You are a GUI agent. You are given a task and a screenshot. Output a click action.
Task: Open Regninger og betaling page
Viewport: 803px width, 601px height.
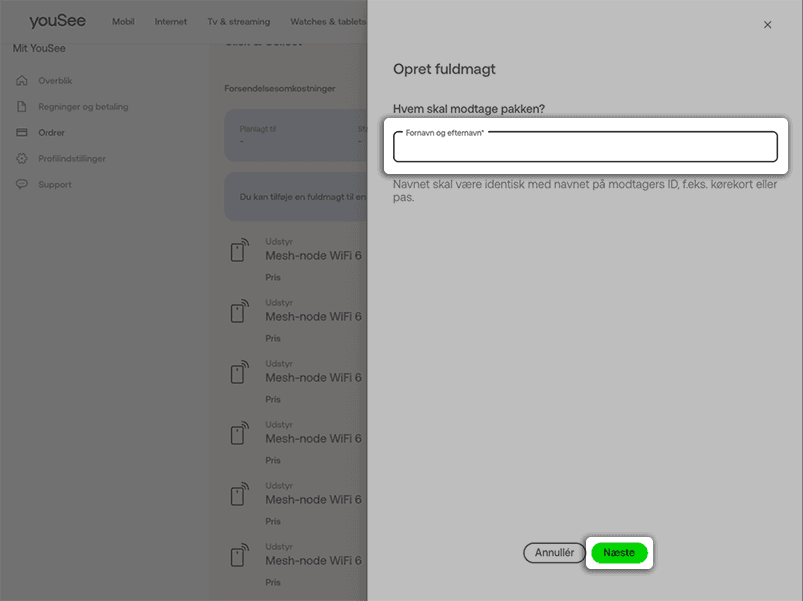pyautogui.click(x=83, y=107)
